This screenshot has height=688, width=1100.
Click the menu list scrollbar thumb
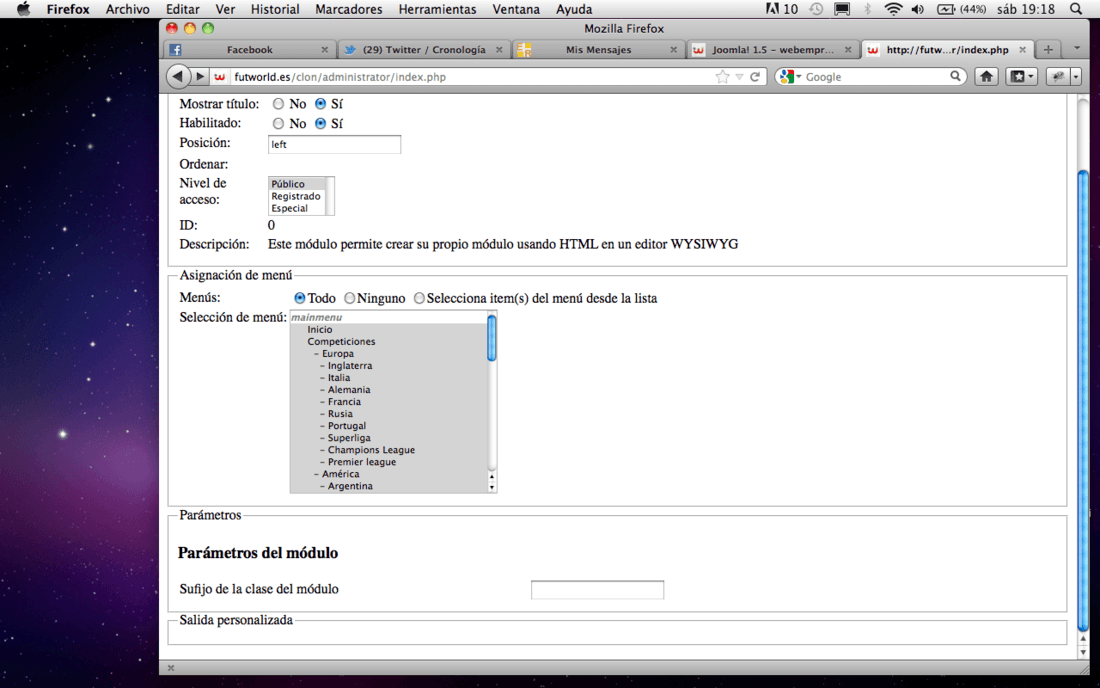(492, 338)
